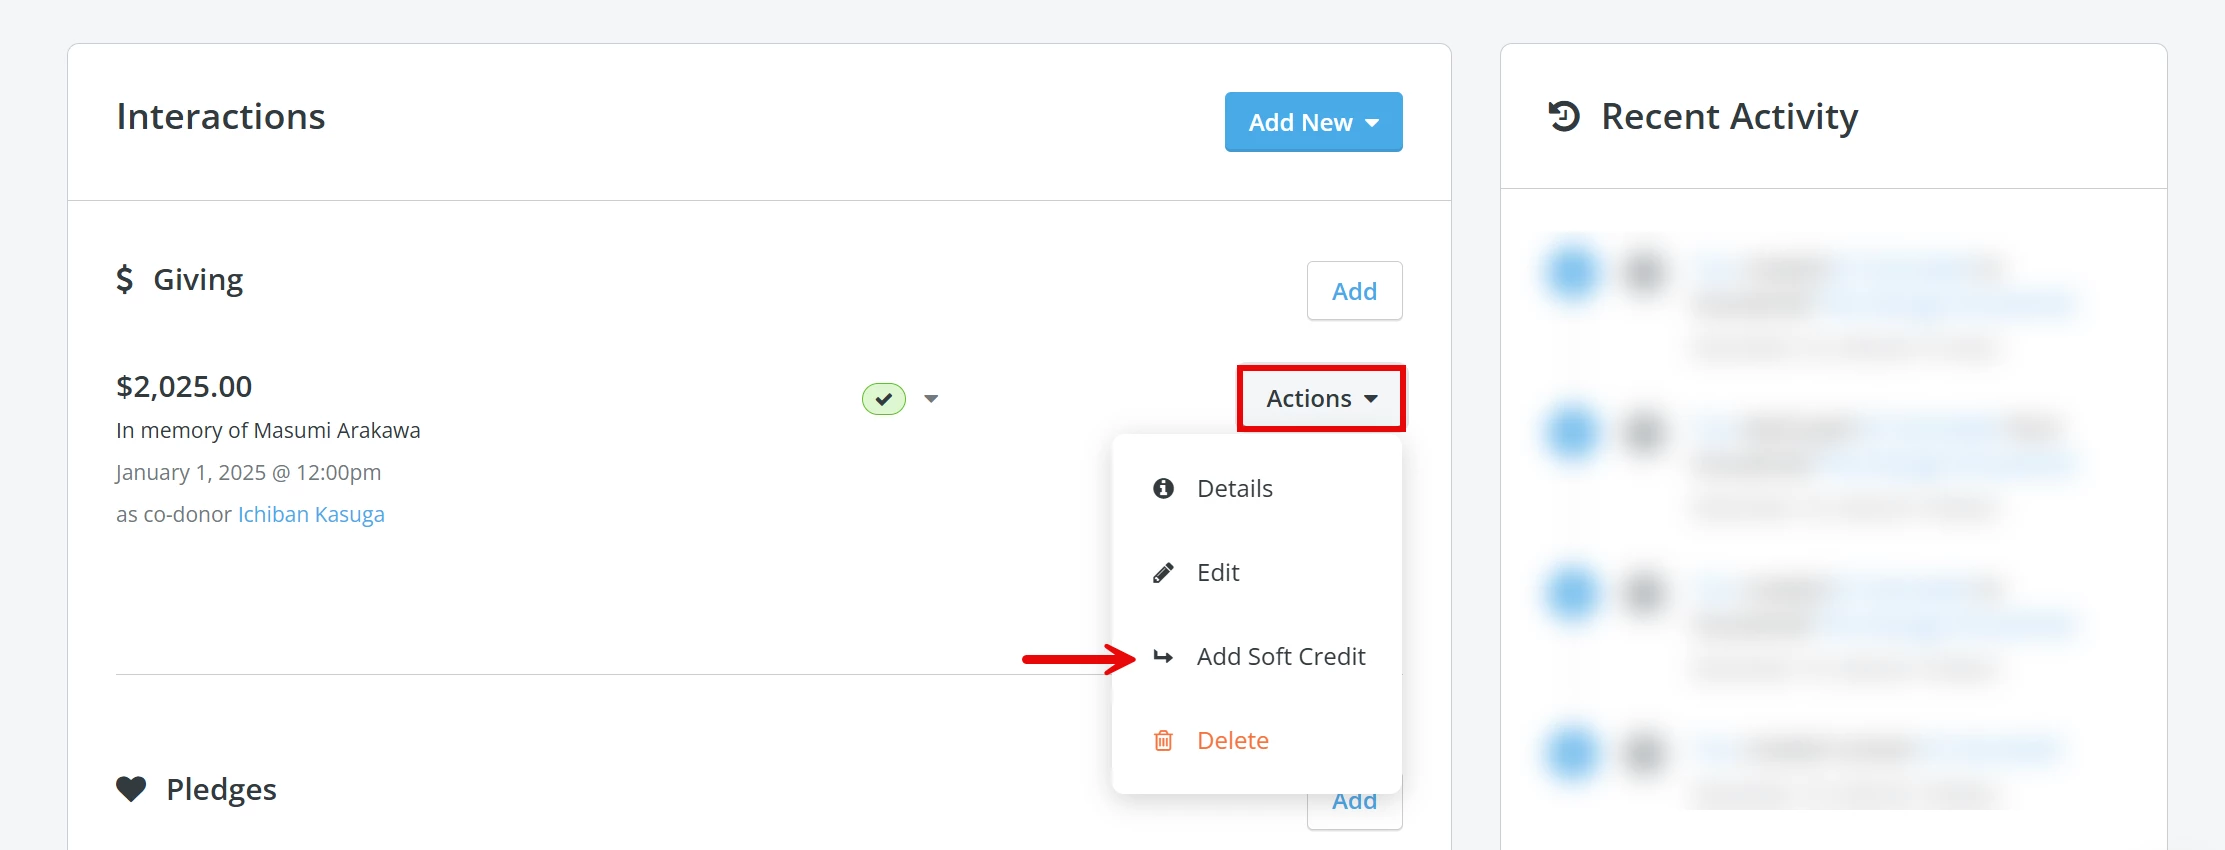Click the dollar icon beside Giving
Screen dimensions: 2225x850
pos(126,280)
